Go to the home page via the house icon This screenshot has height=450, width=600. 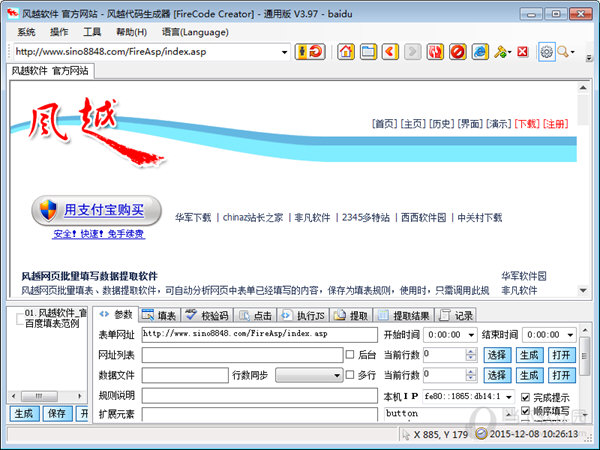[346, 51]
